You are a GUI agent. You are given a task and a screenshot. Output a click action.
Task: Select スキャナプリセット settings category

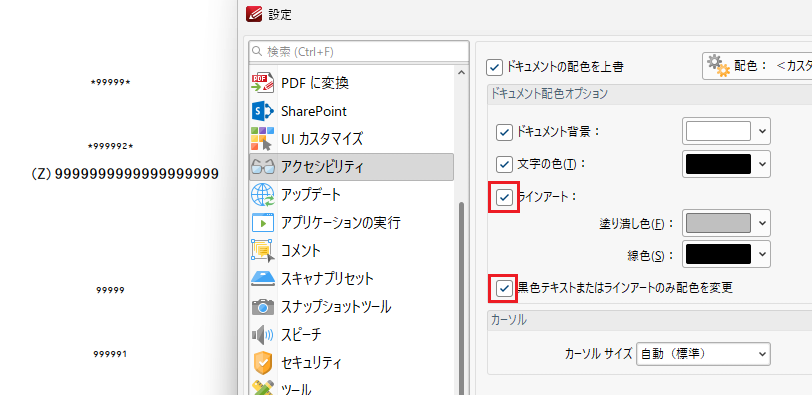pyautogui.click(x=351, y=279)
